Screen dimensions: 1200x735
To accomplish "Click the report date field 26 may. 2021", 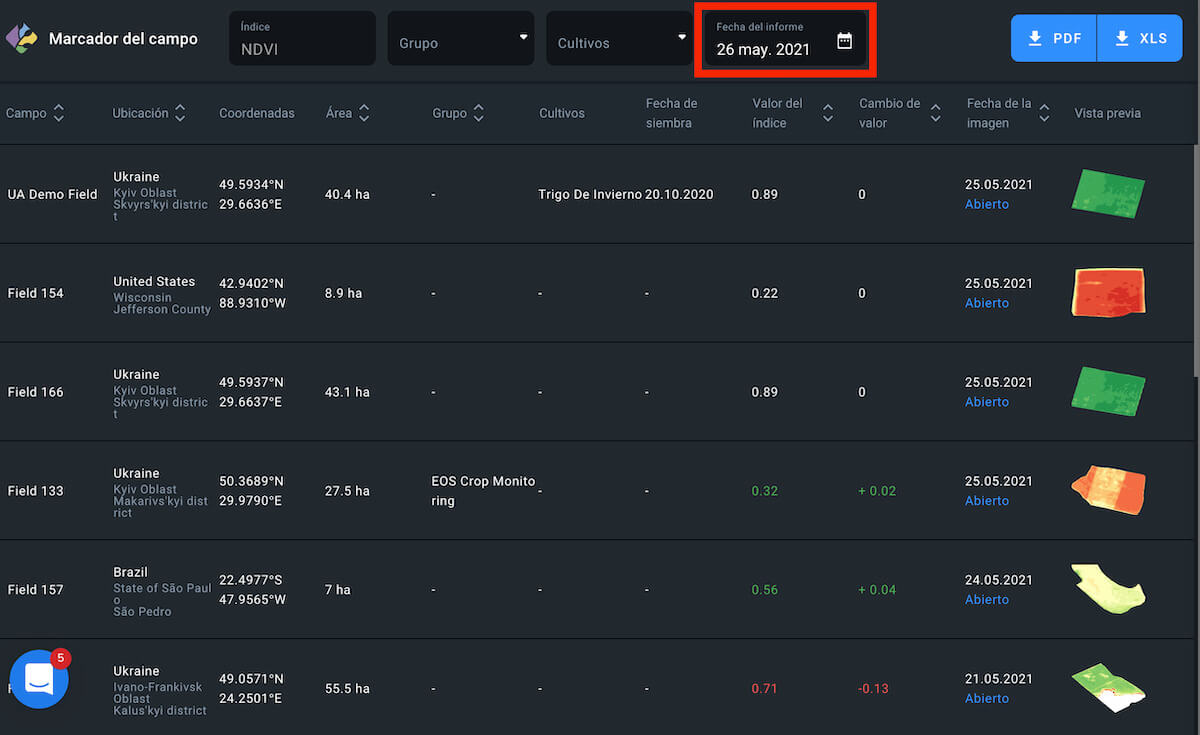I will click(x=764, y=48).
